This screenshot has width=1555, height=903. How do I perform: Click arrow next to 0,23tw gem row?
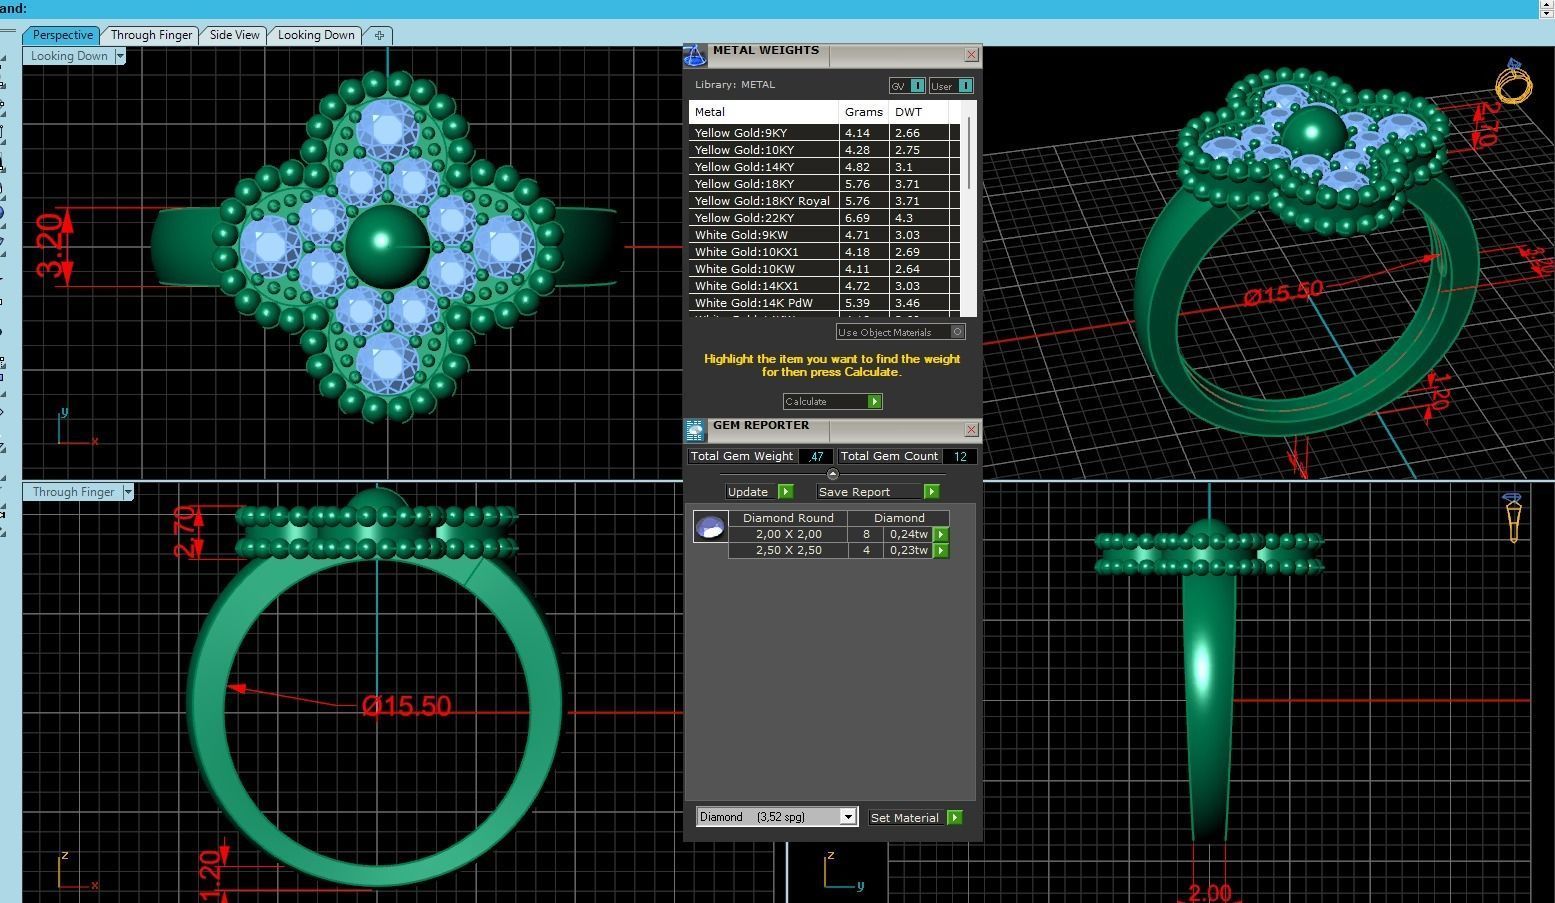point(941,551)
